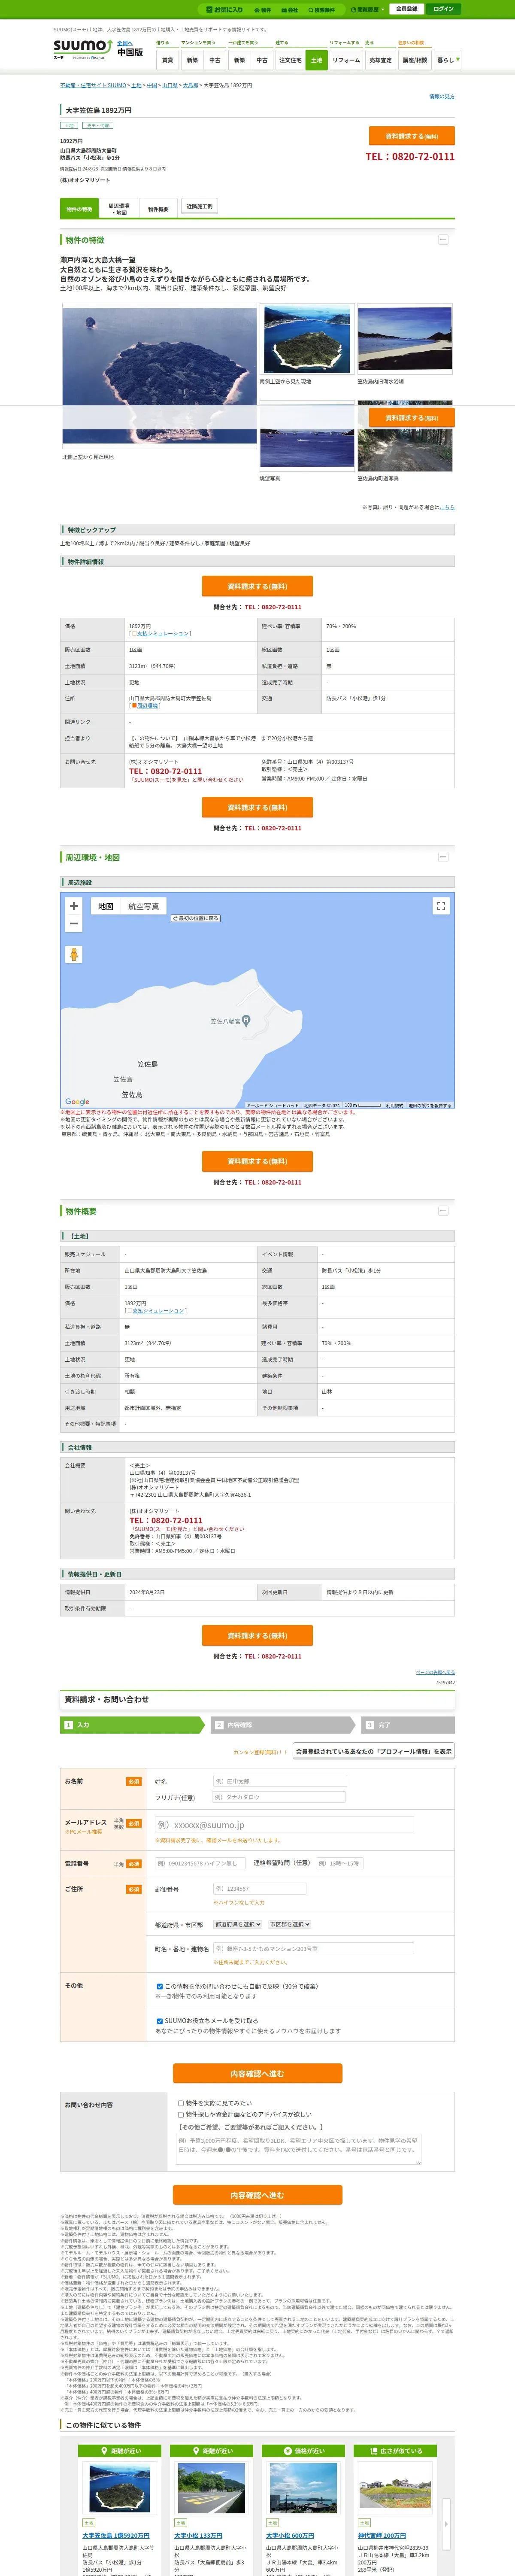The width and height of the screenshot is (515, 2576).
Task: Collapse the 物件概要 section
Action: point(443,1211)
